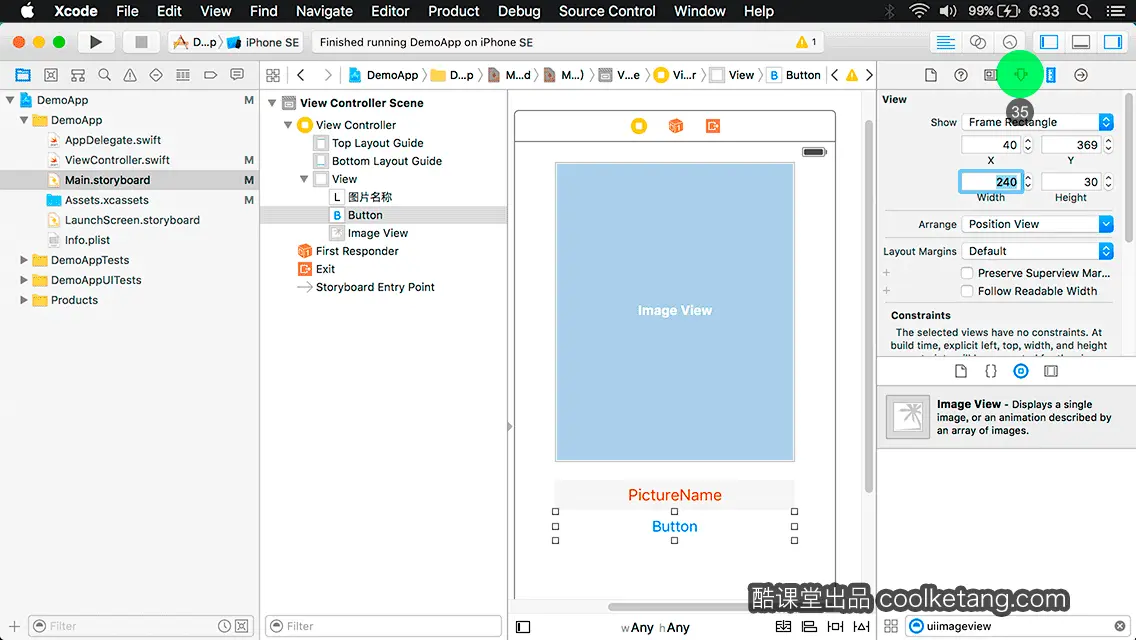Collapse the DemoApp project root
Image resolution: width=1136 pixels, height=640 pixels.
point(10,100)
